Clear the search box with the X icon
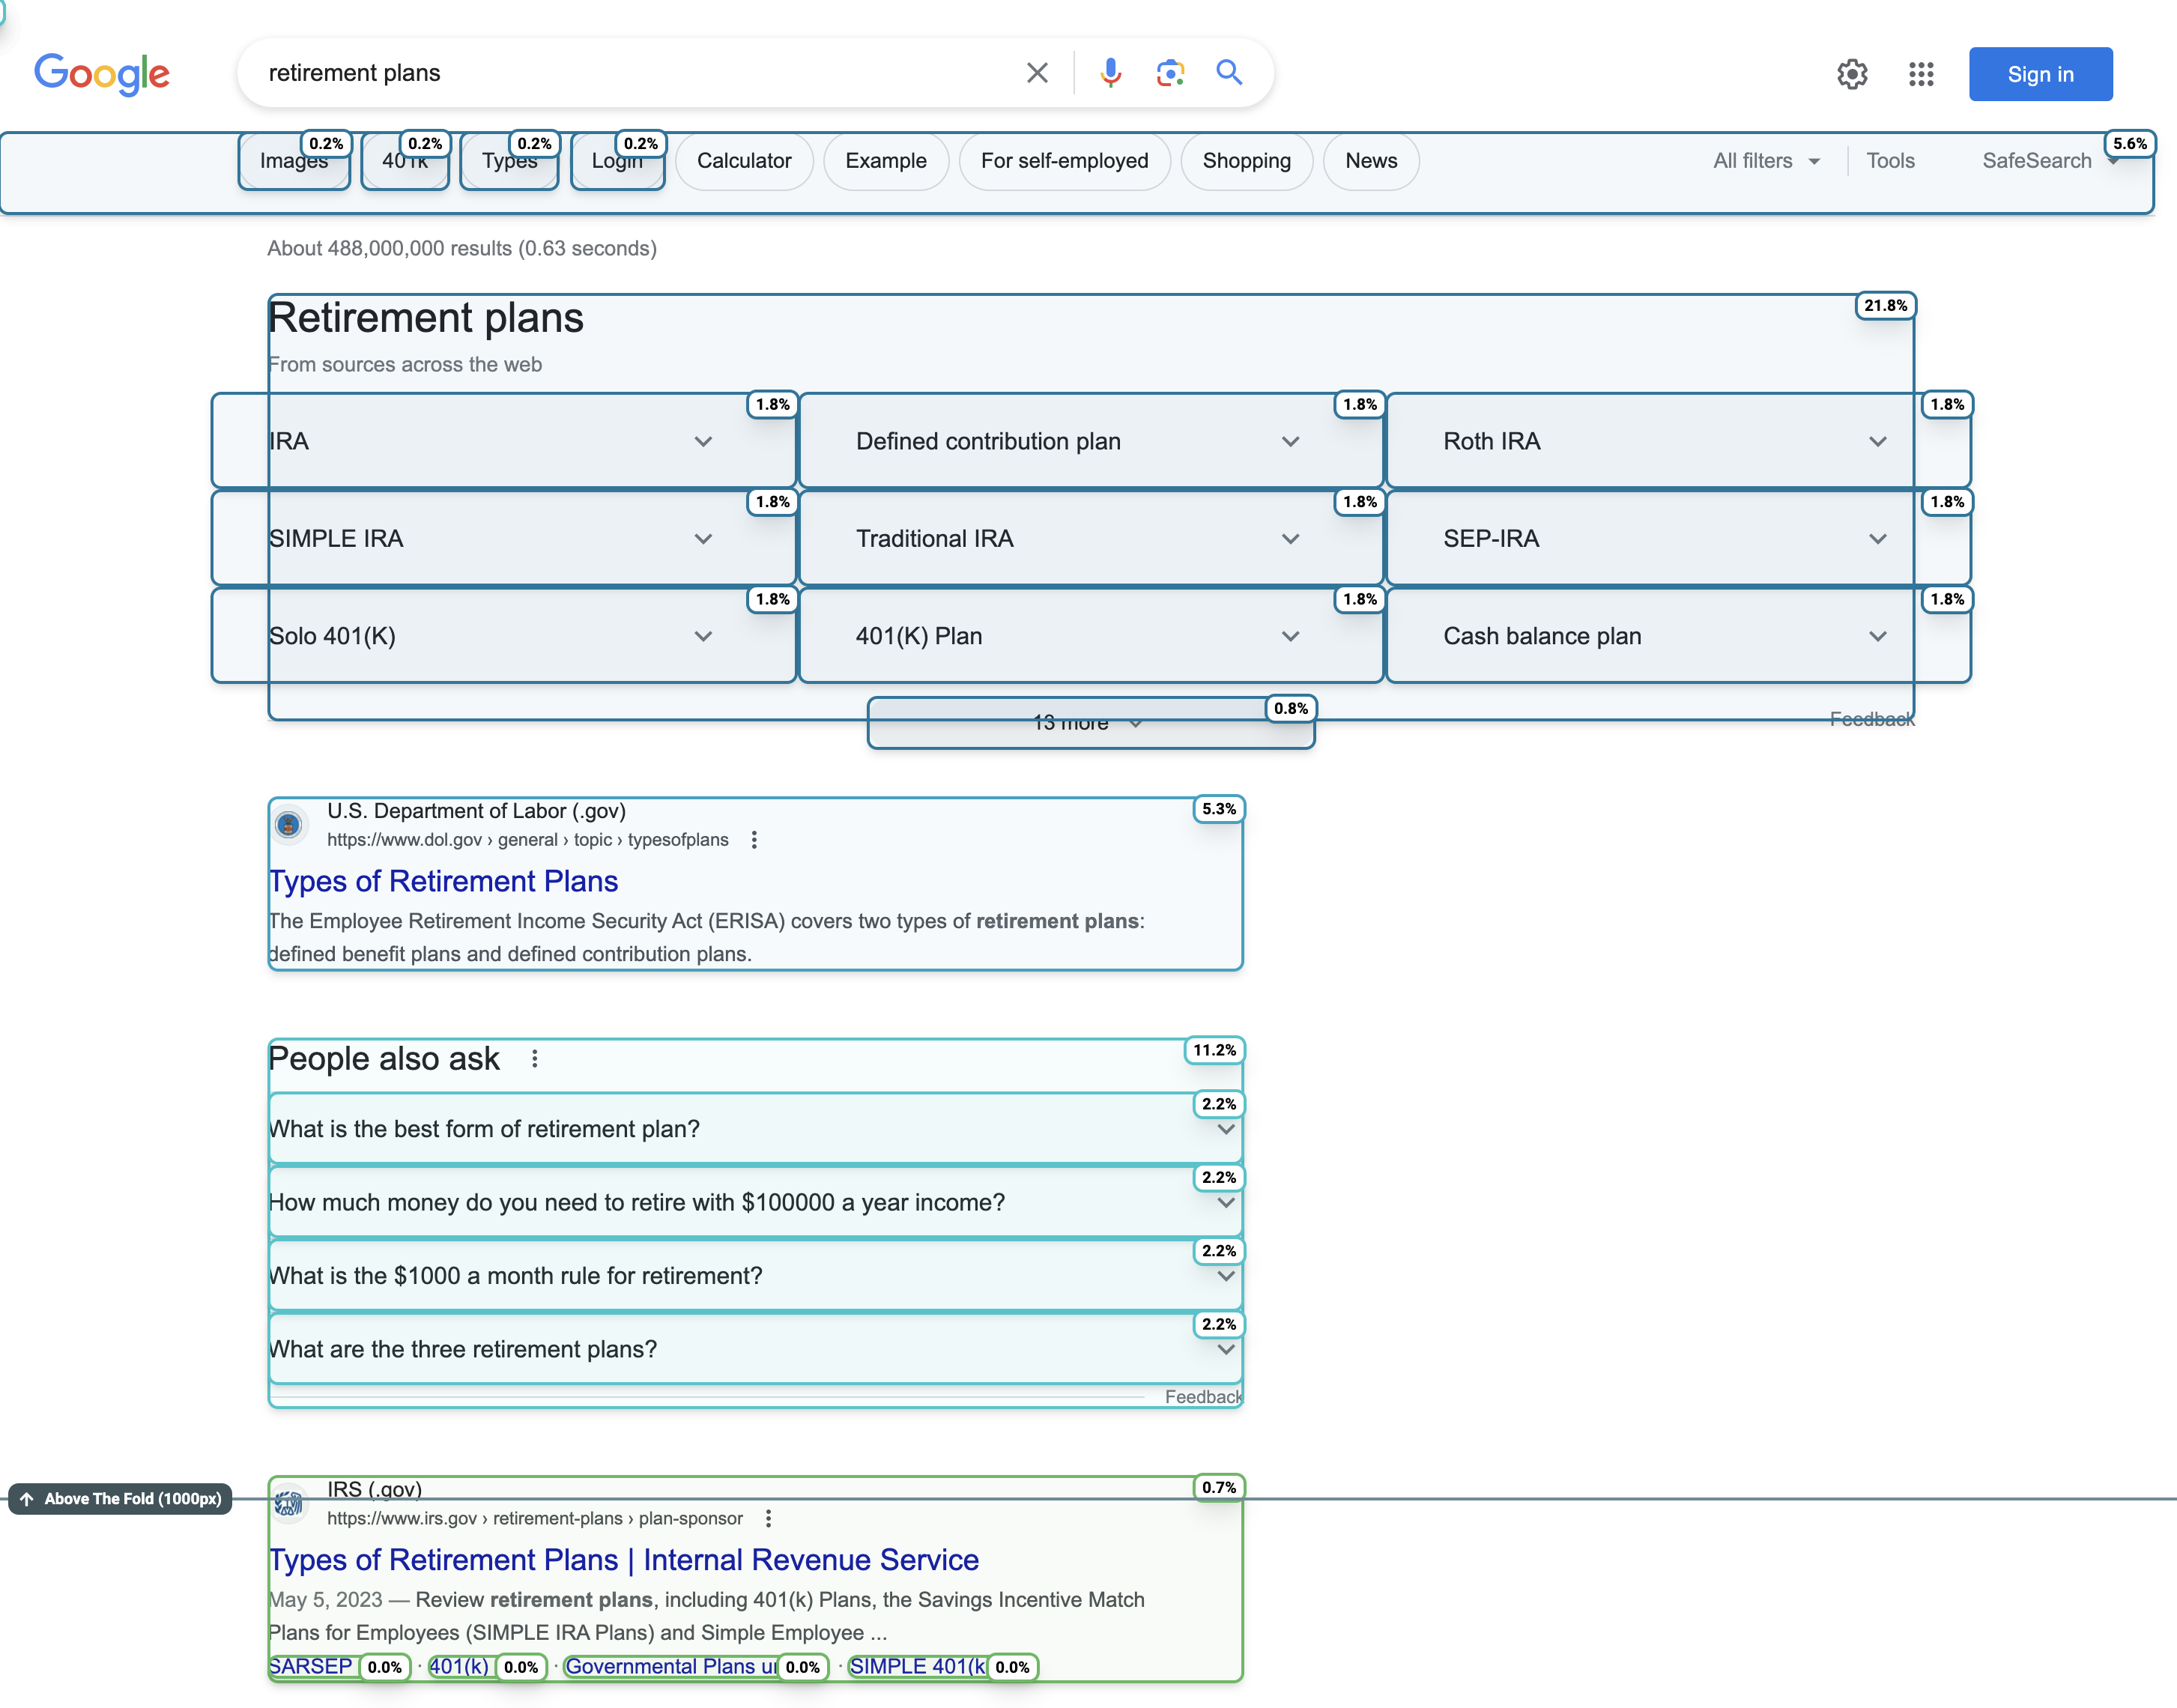This screenshot has height=1708, width=2177. tap(1037, 73)
